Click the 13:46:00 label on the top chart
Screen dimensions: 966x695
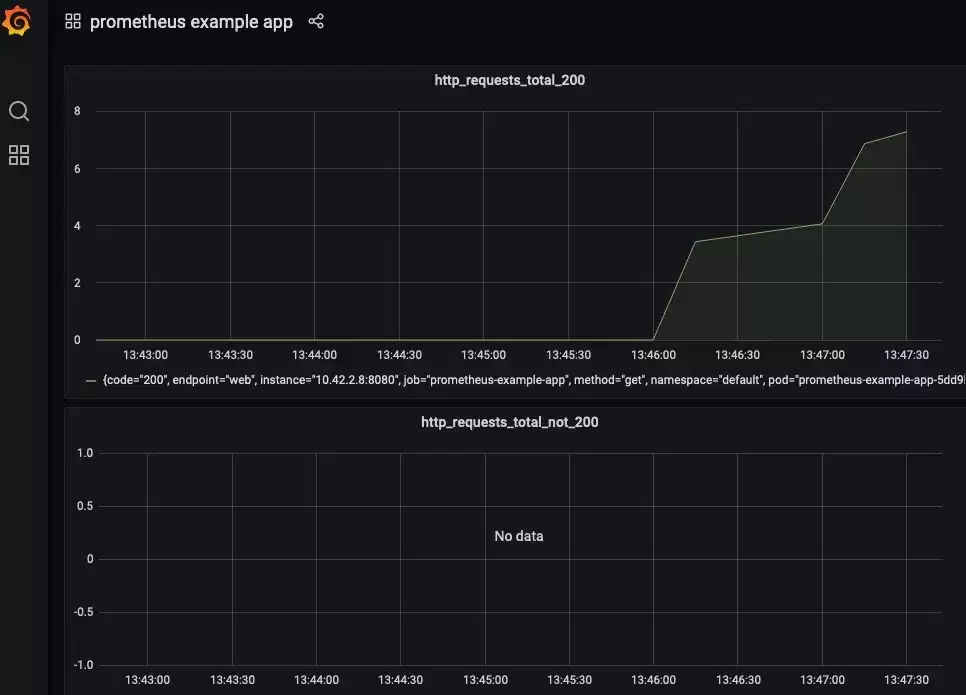(x=653, y=355)
